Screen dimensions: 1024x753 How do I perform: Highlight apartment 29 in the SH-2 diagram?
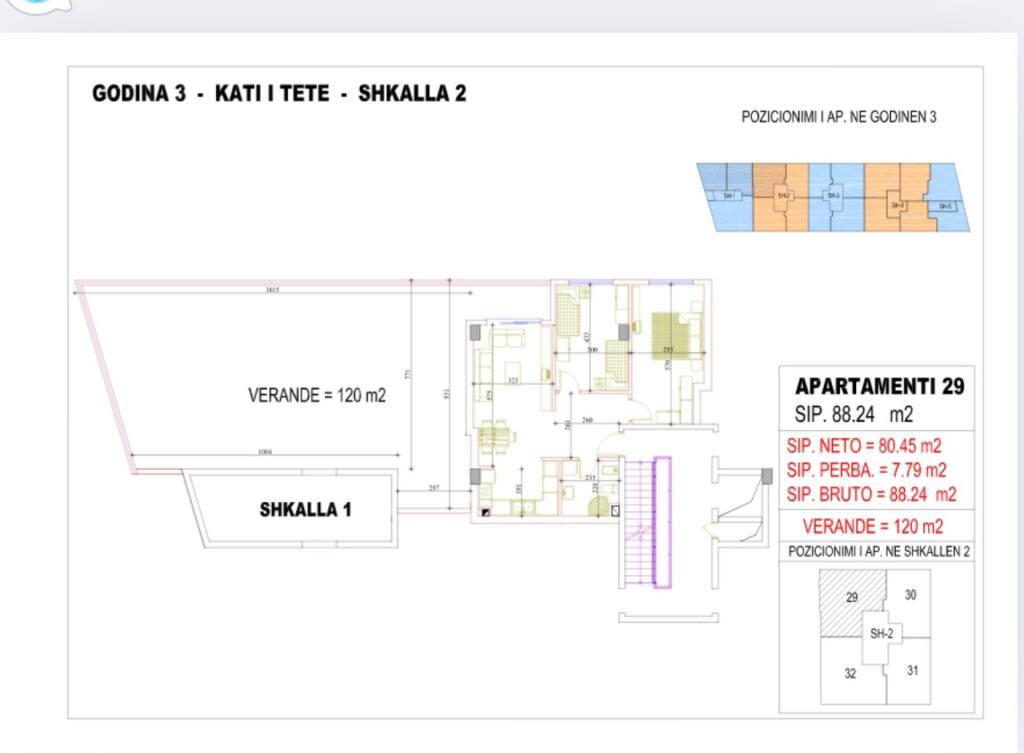coord(852,597)
